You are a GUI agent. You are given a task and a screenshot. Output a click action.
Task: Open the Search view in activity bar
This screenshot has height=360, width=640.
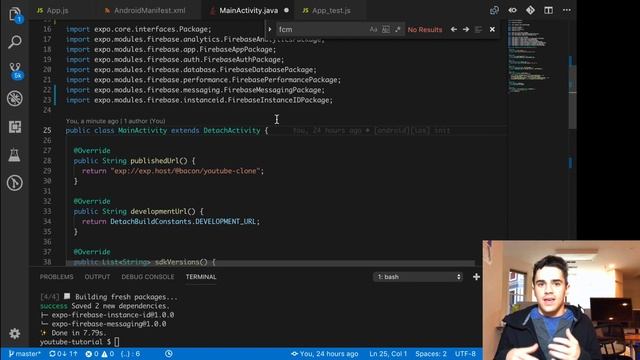click(x=15, y=42)
